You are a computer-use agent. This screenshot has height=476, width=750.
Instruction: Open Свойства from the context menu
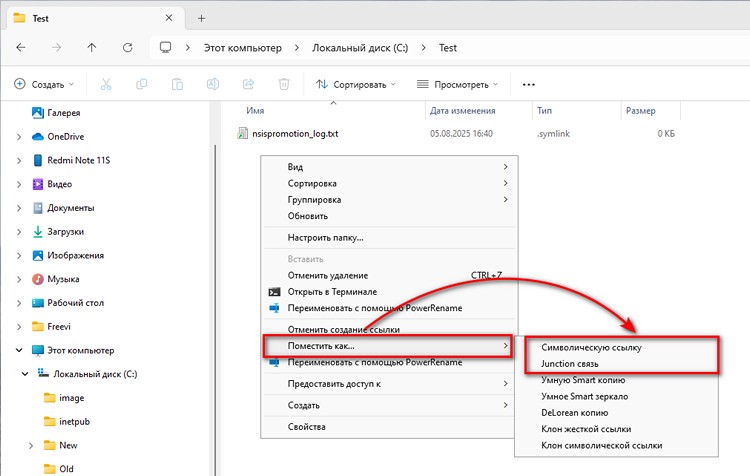tap(307, 427)
